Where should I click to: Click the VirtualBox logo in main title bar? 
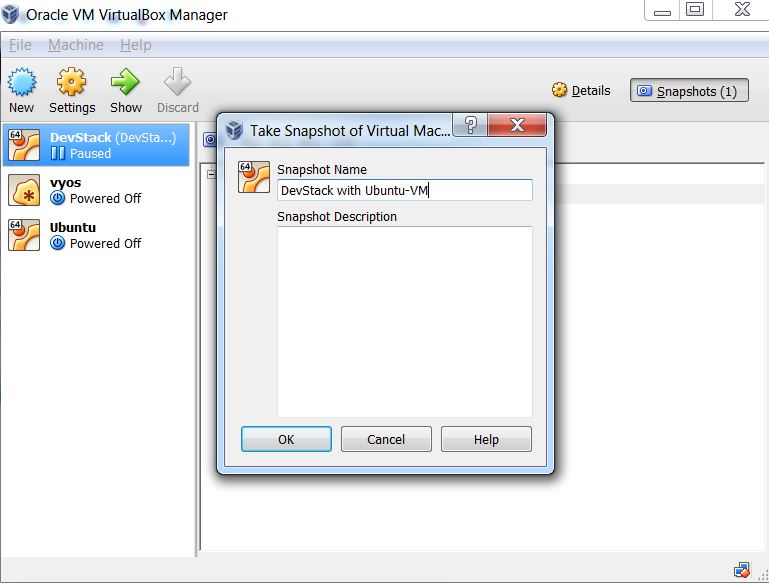coord(10,14)
